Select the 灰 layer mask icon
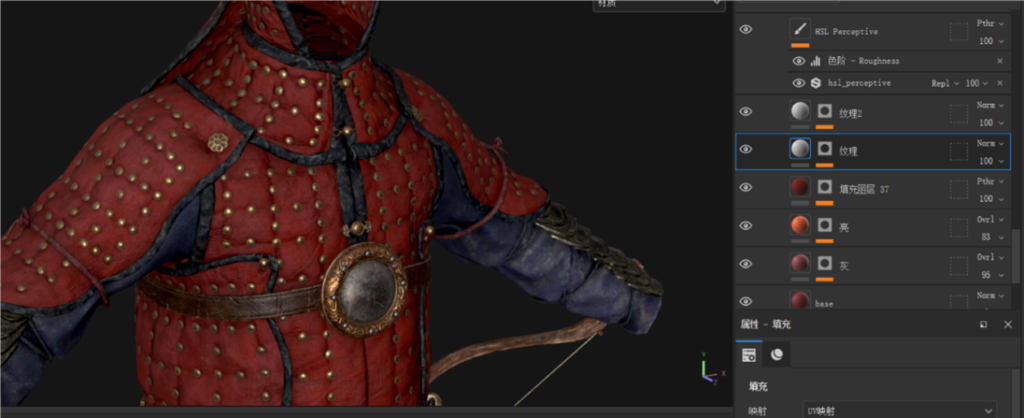This screenshot has height=418, width=1024. [x=825, y=264]
